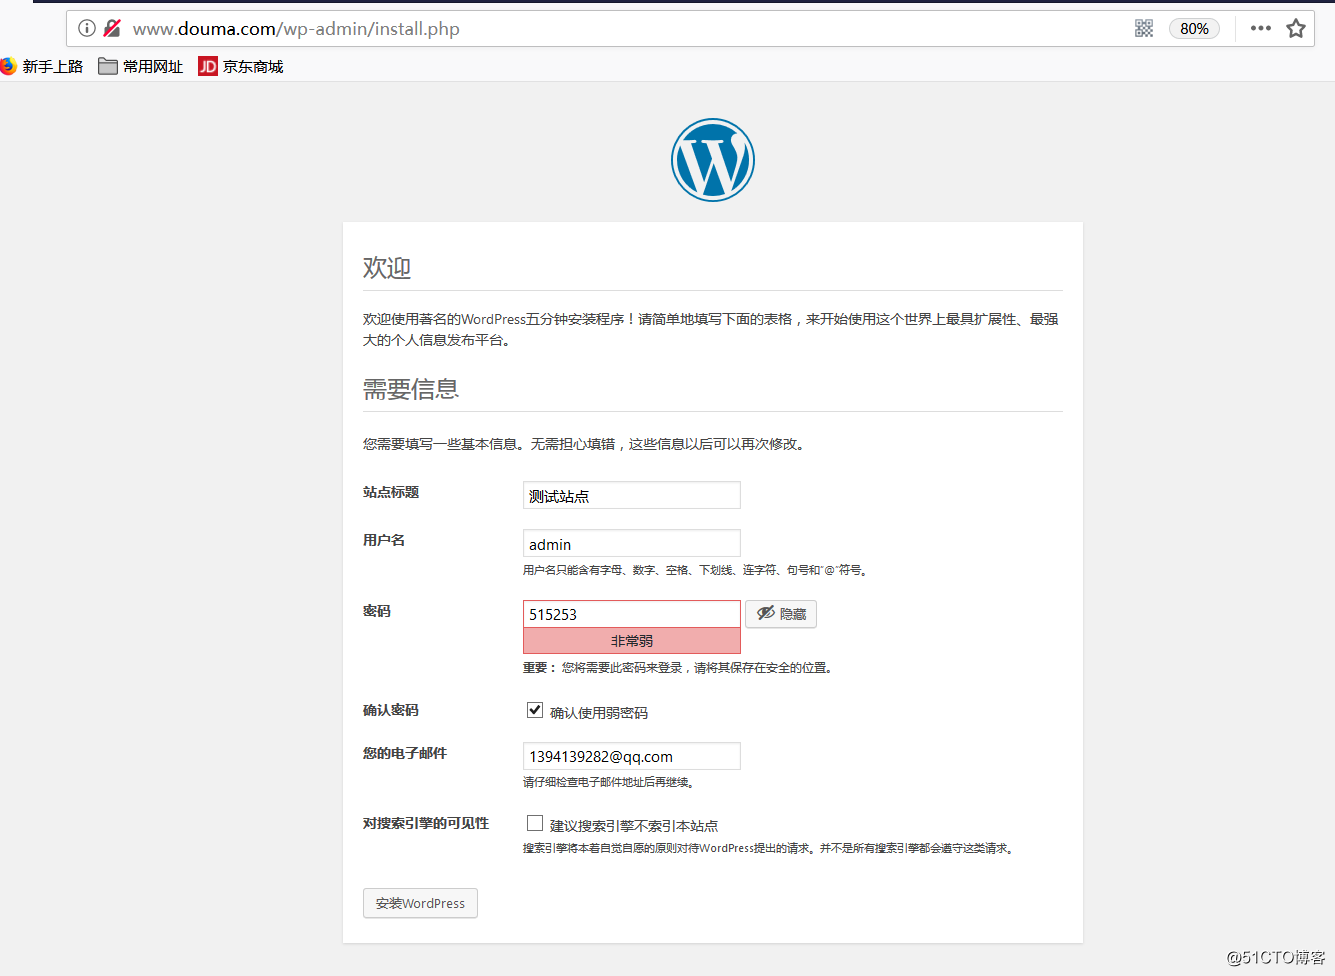Click the WordPress logo
The height and width of the screenshot is (976, 1335).
point(713,160)
